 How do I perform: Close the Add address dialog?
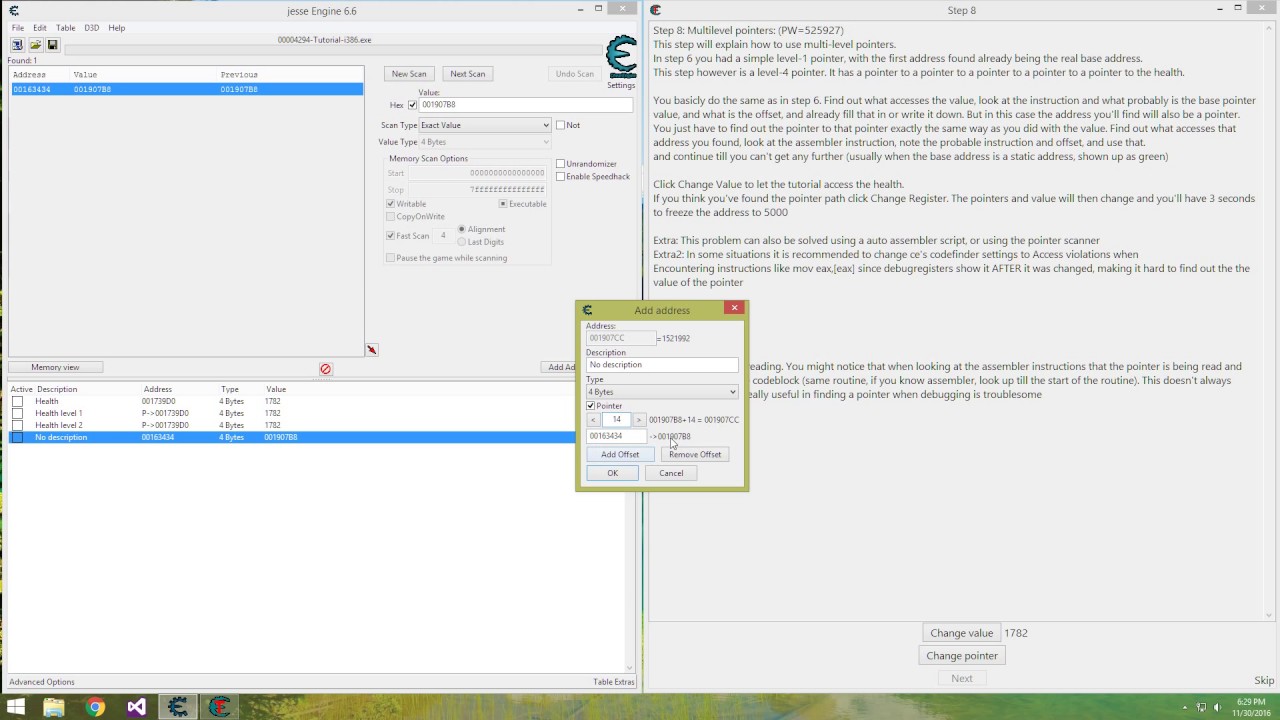point(734,308)
